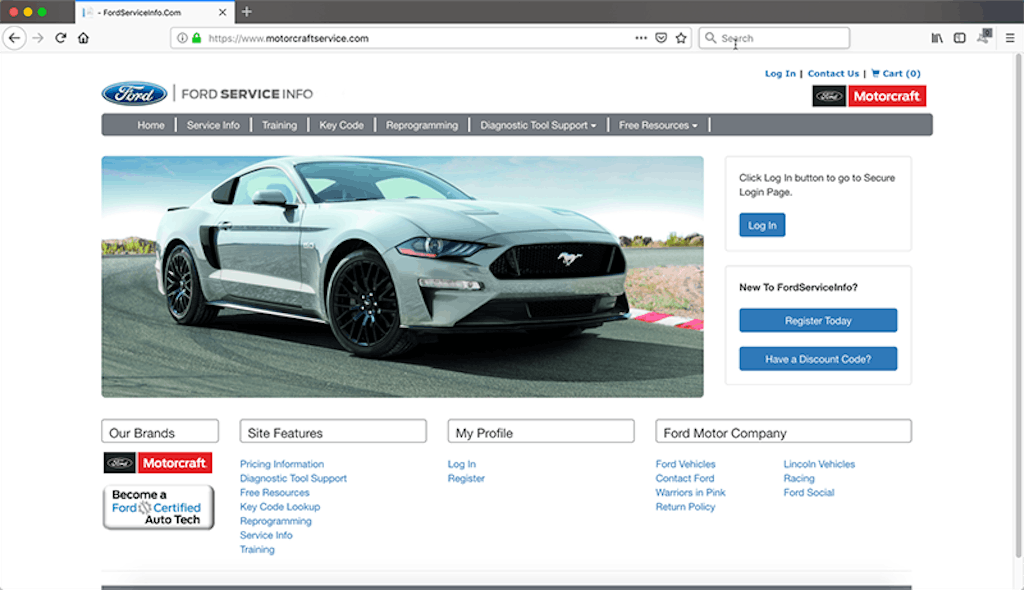Click the browser forward arrow
The height and width of the screenshot is (590, 1024).
38,38
